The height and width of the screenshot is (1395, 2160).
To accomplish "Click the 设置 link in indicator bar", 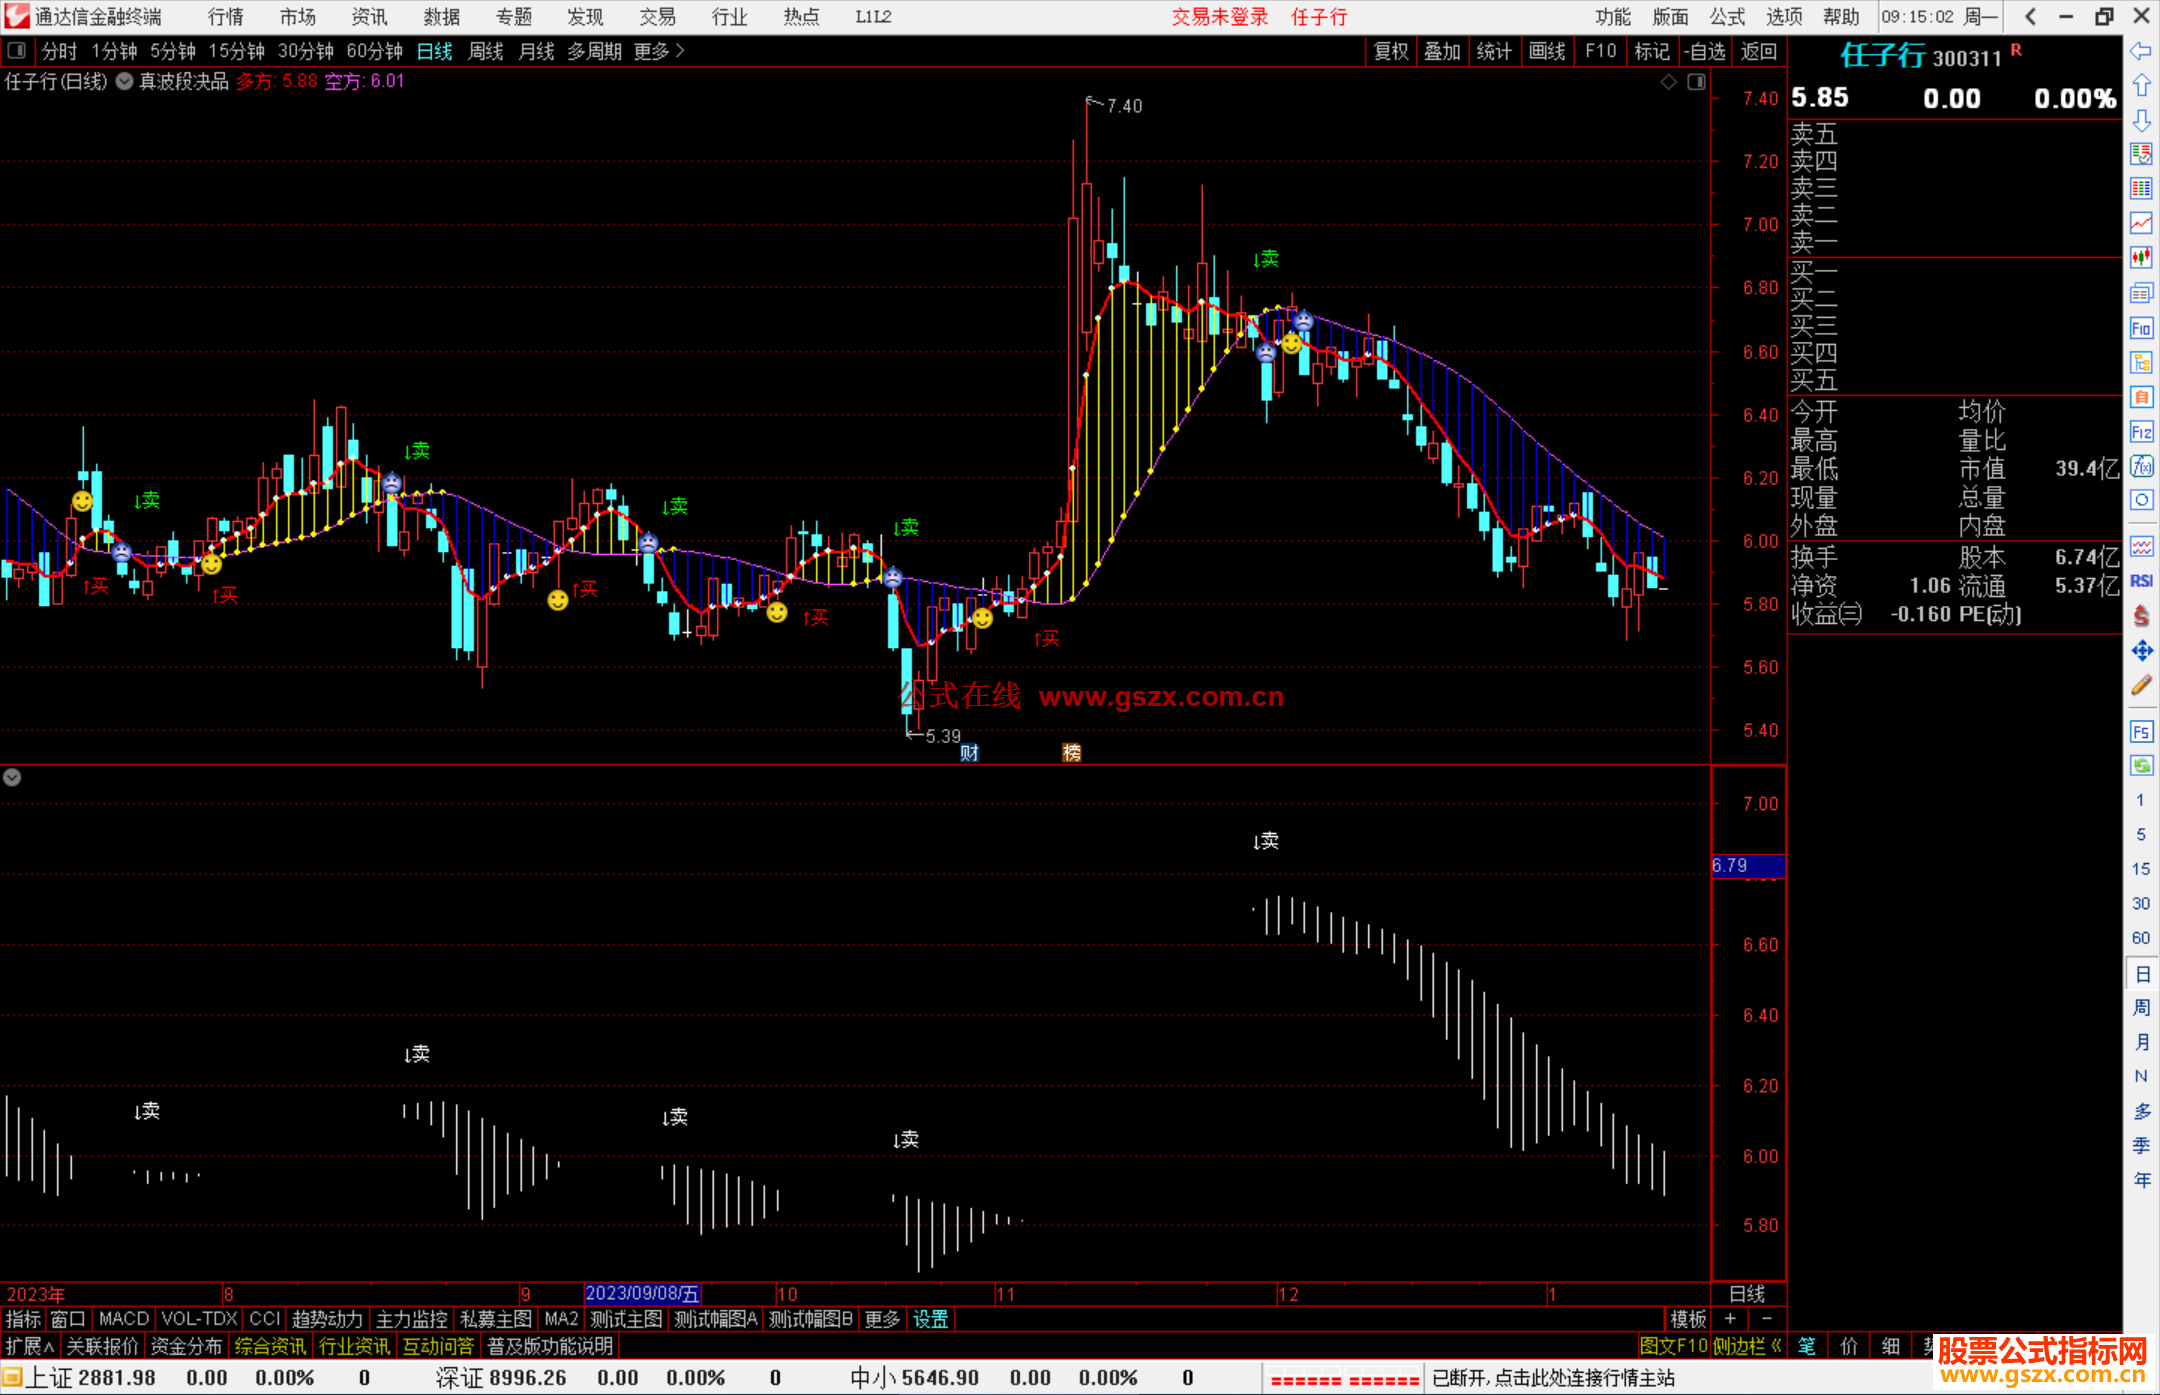I will [930, 1319].
